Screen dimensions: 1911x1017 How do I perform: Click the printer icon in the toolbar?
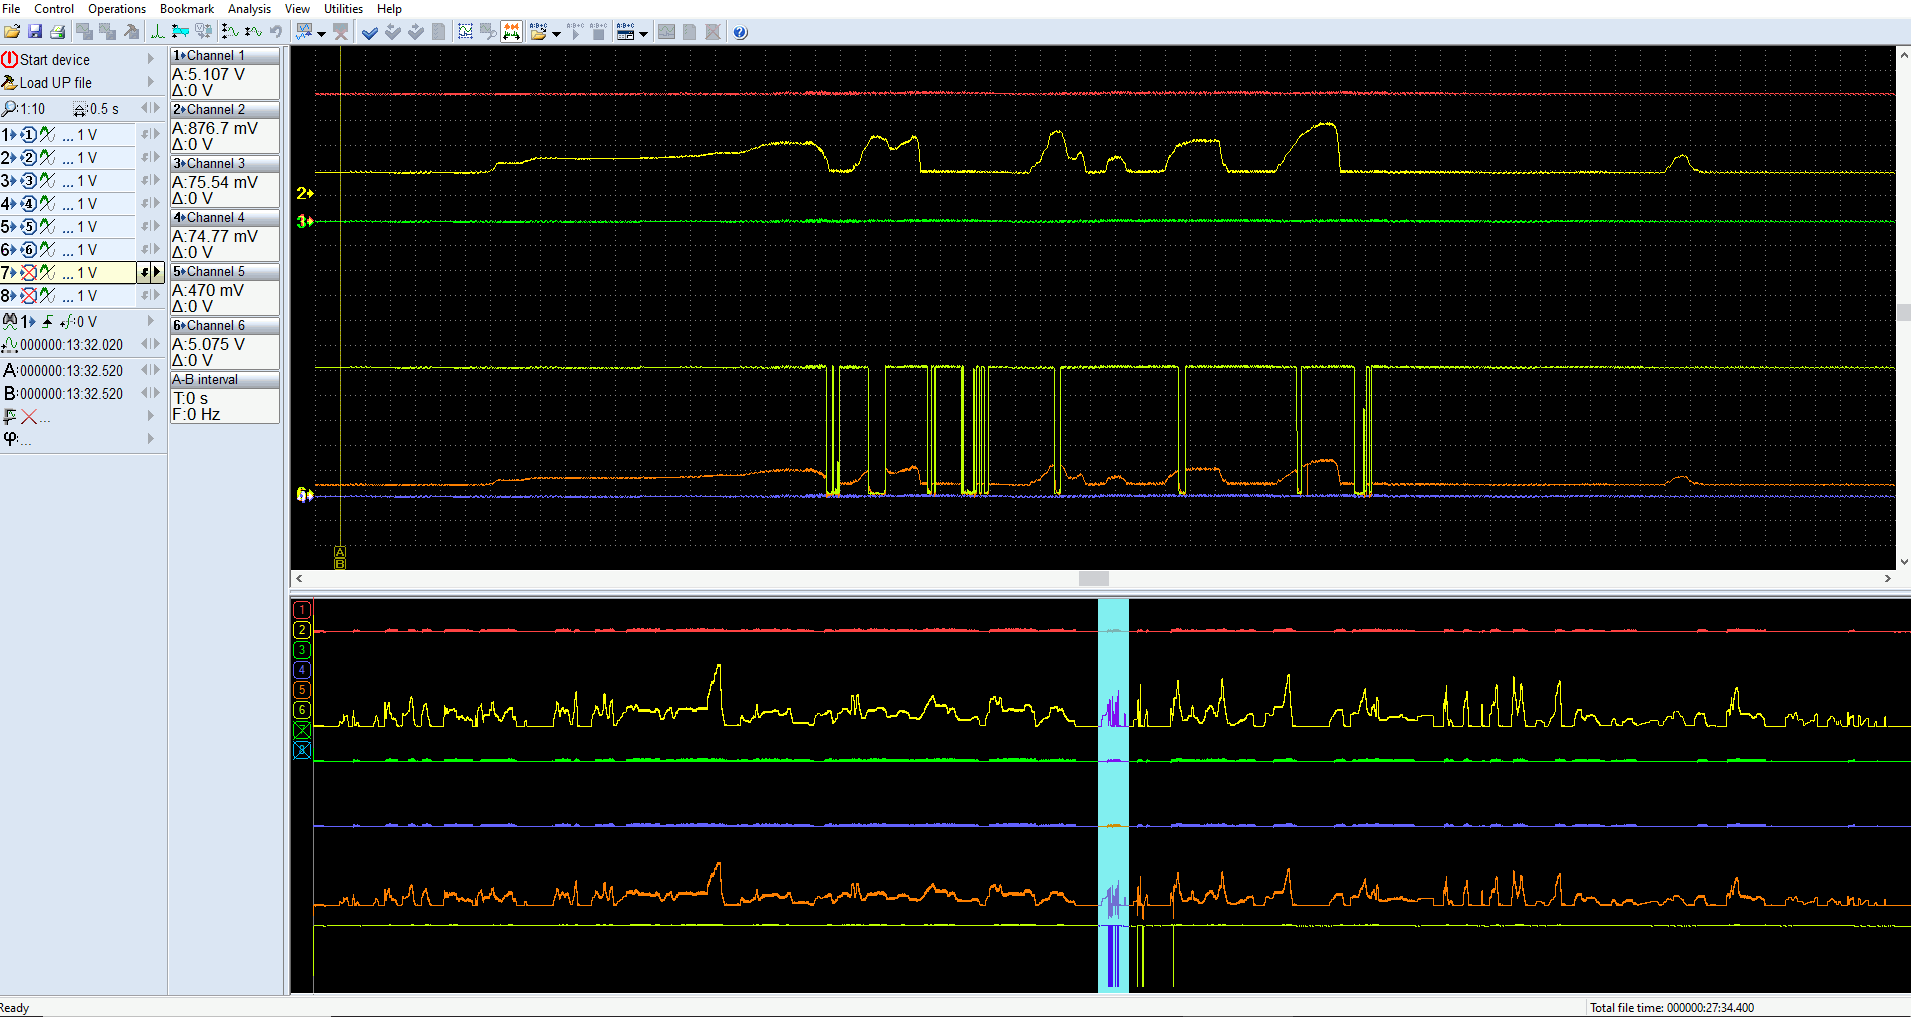coord(58,32)
